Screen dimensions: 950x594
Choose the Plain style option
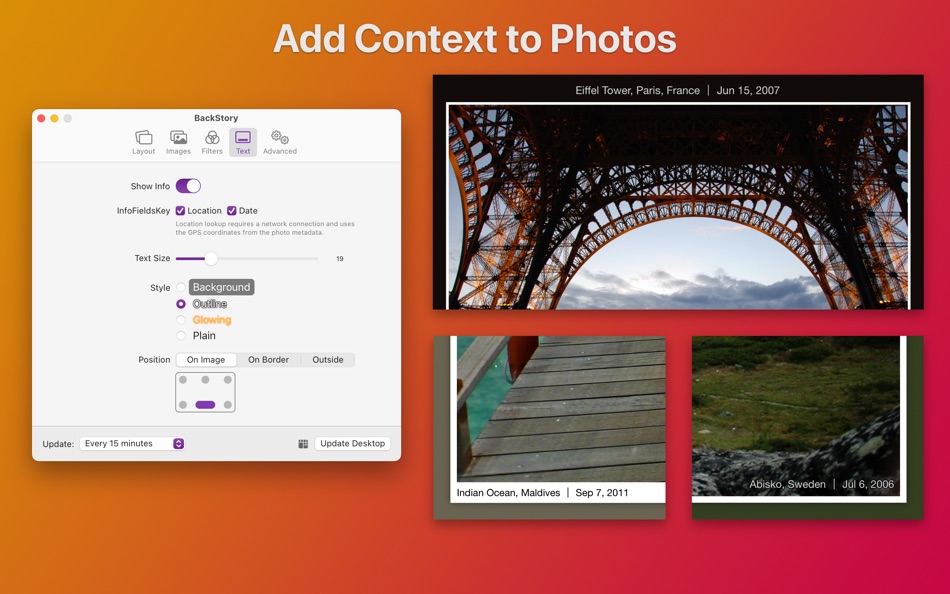(180, 334)
